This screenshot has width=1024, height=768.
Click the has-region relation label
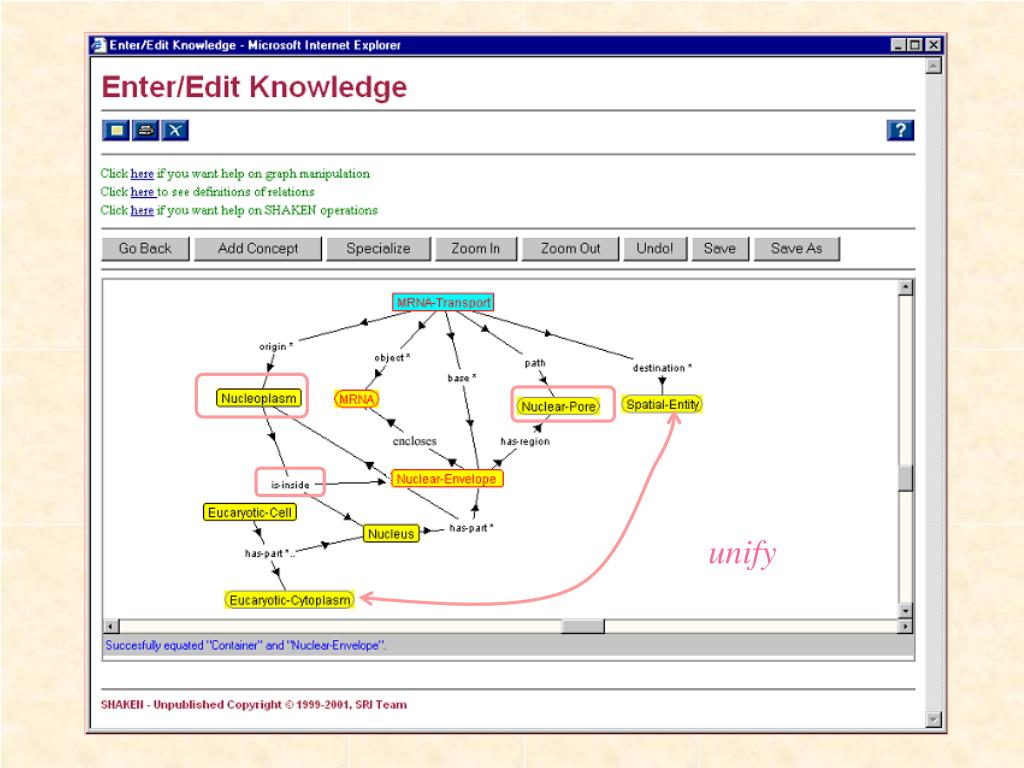524,441
